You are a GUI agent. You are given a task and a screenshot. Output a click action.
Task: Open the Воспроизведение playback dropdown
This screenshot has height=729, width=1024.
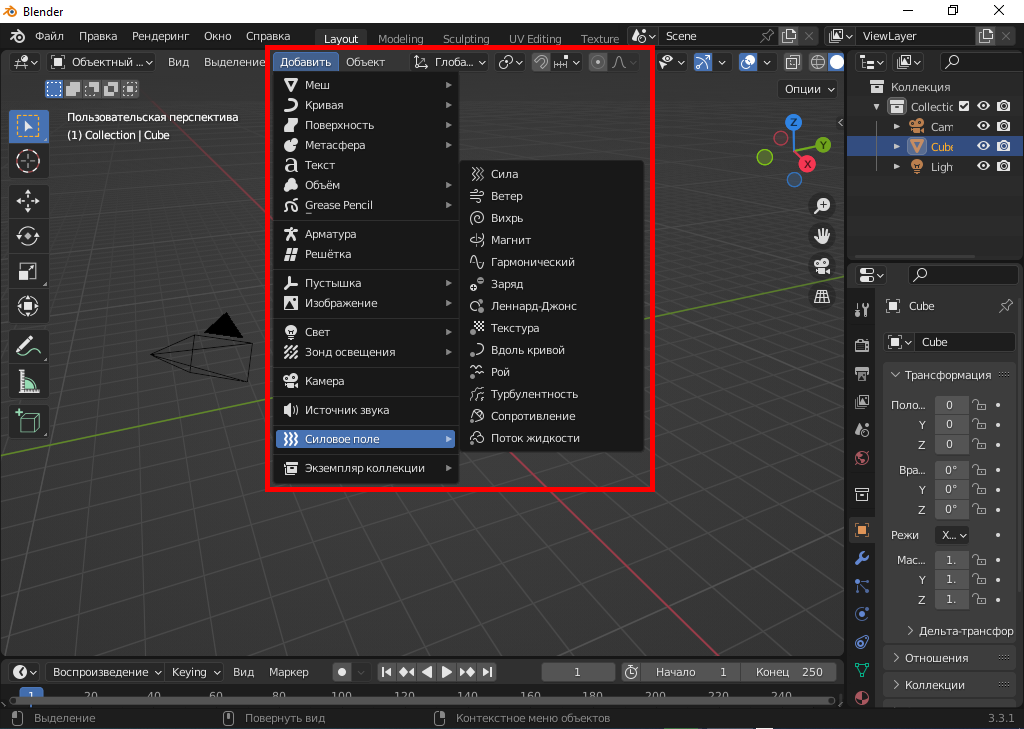(106, 672)
